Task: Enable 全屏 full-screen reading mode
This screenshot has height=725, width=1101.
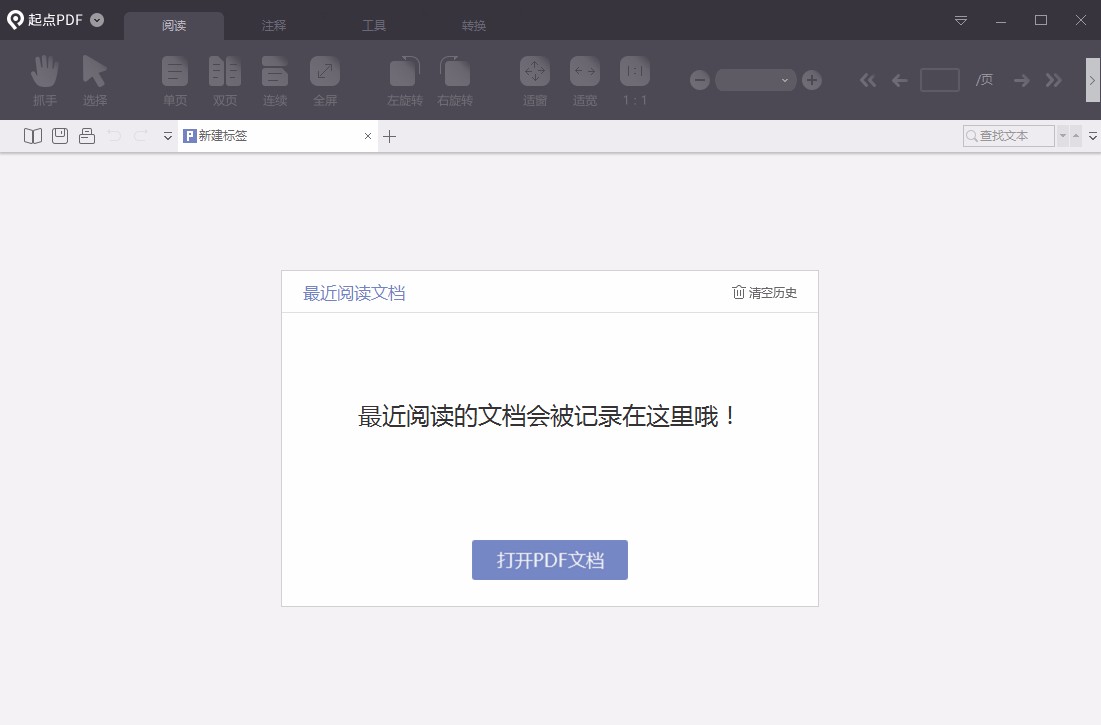Action: click(324, 79)
